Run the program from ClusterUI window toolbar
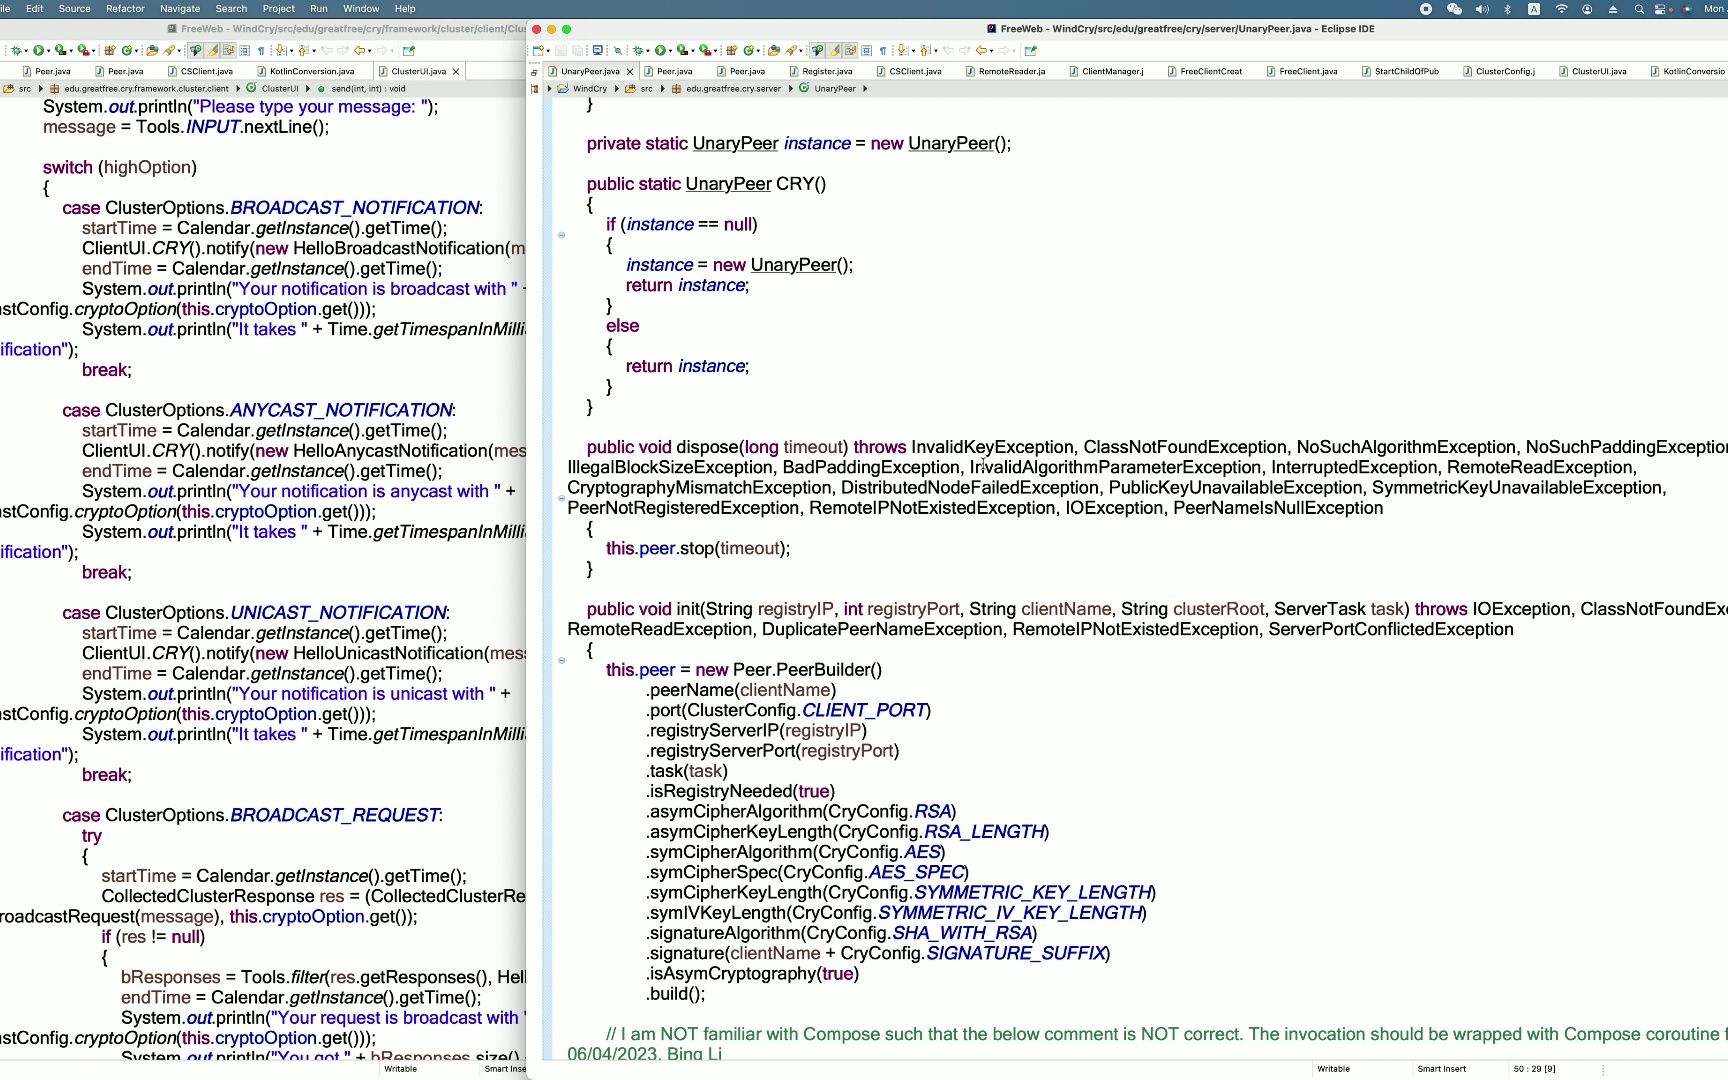The height and width of the screenshot is (1080, 1728). (38, 50)
